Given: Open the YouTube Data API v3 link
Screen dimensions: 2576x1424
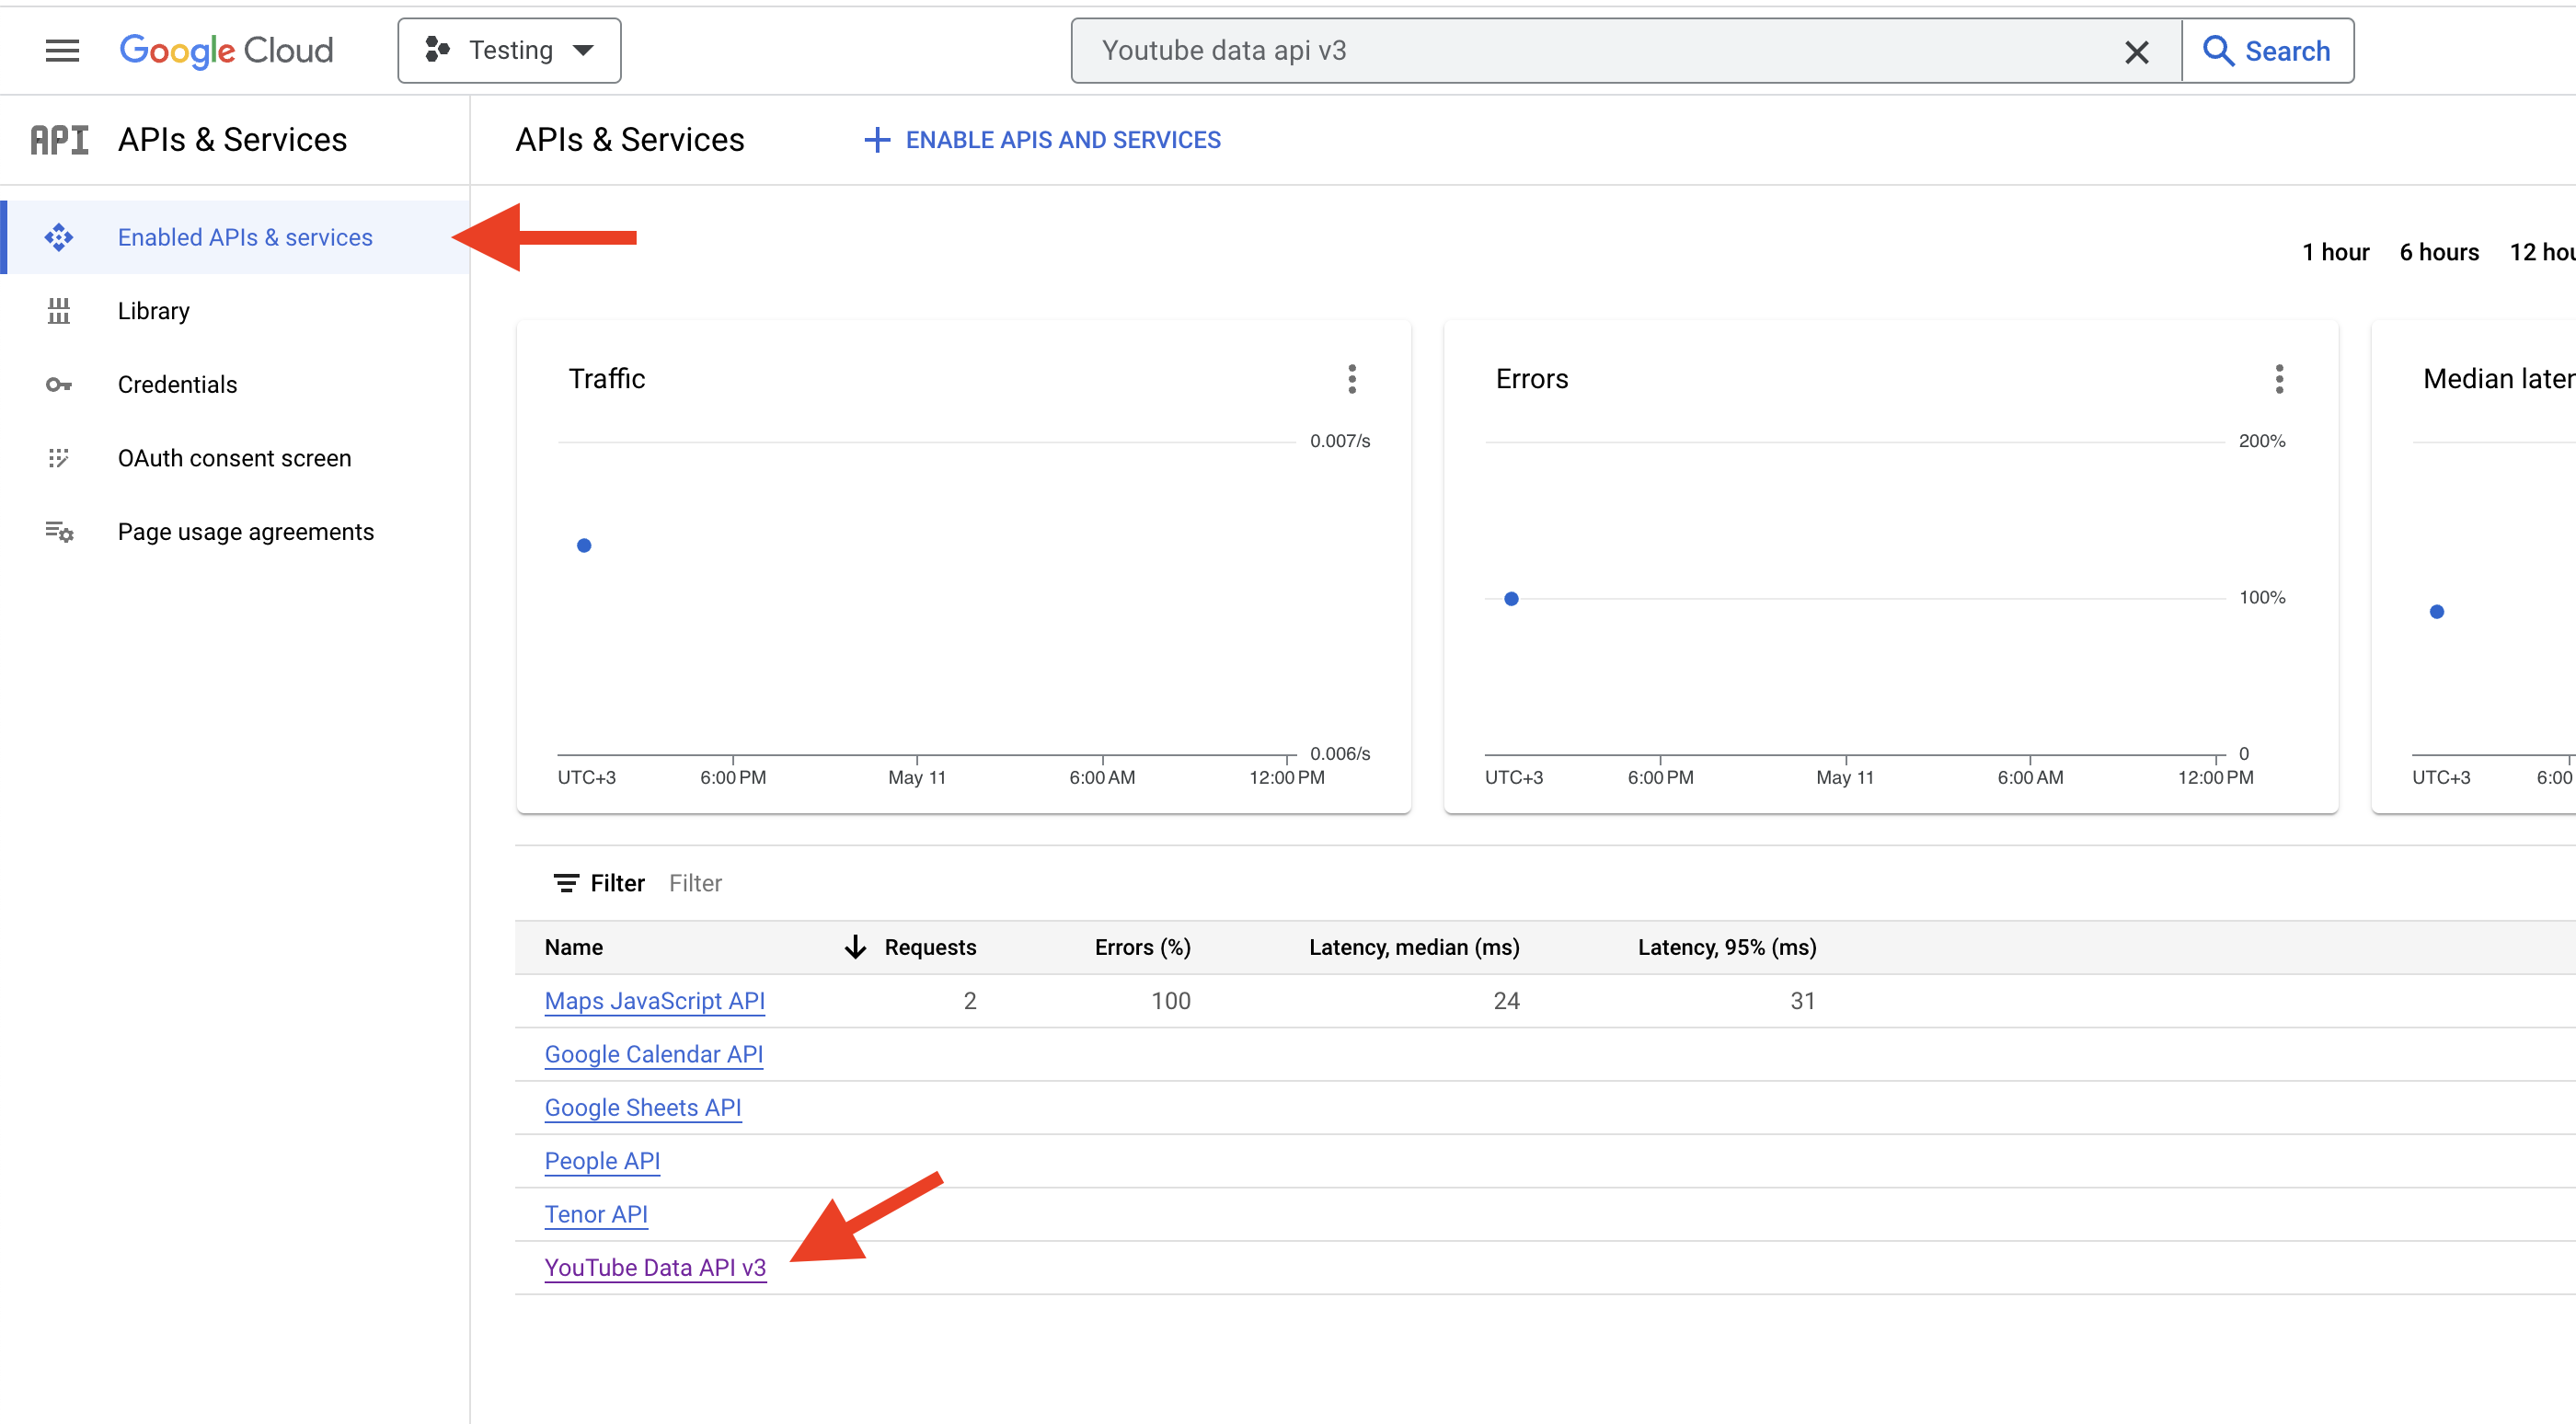Looking at the screenshot, I should (656, 1268).
